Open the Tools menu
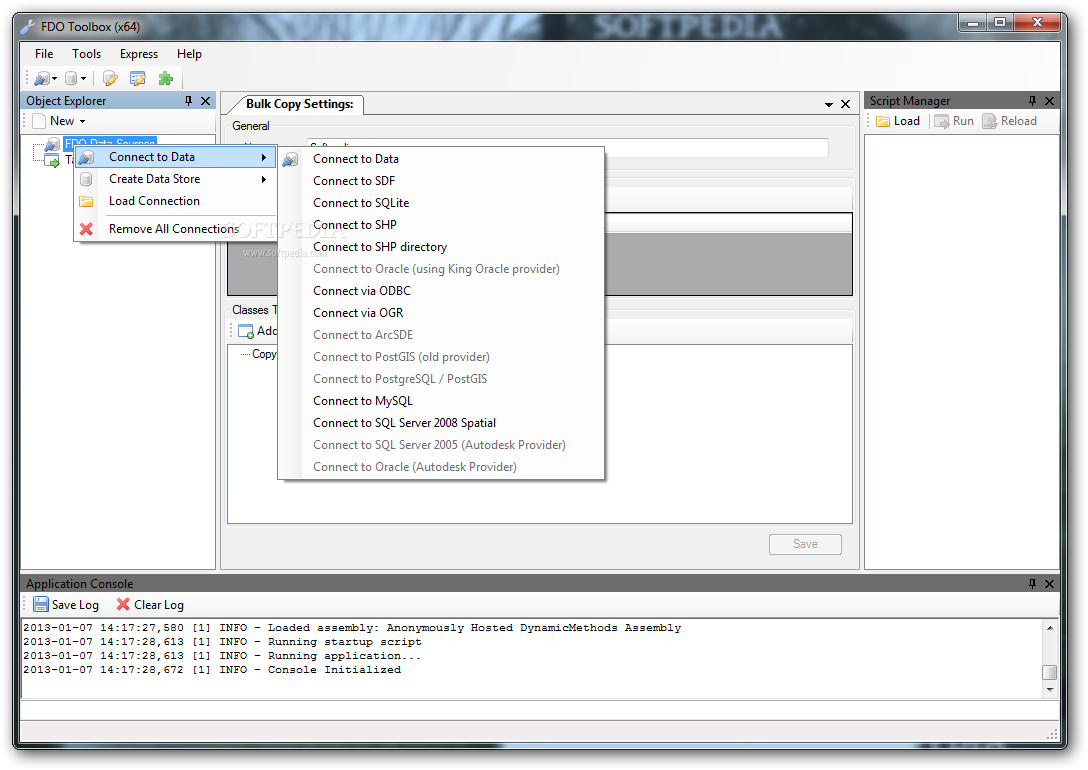 [x=87, y=54]
